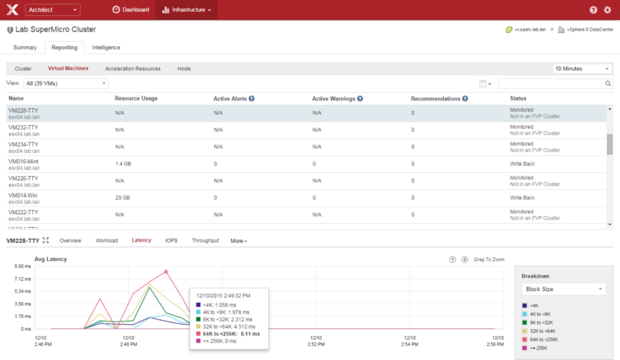Click the 20 GB resource usage cell

point(122,198)
